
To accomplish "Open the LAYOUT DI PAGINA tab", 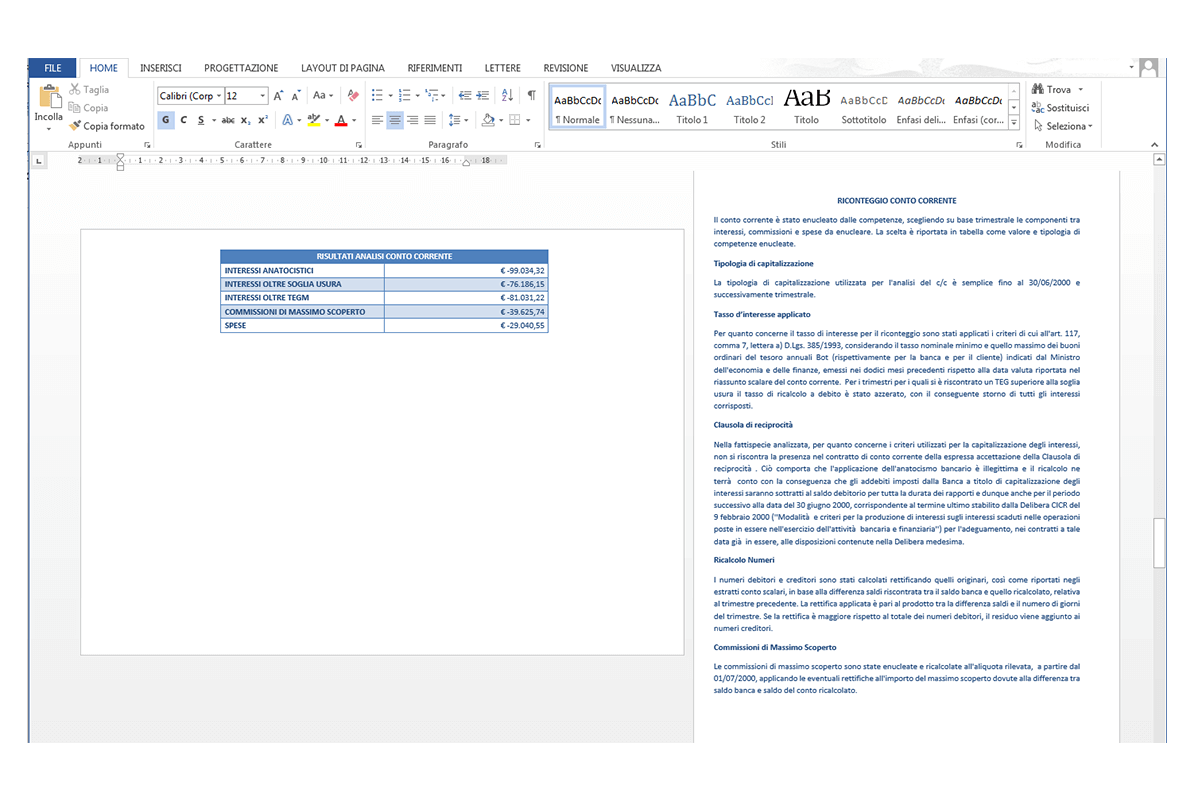I will (342, 68).
